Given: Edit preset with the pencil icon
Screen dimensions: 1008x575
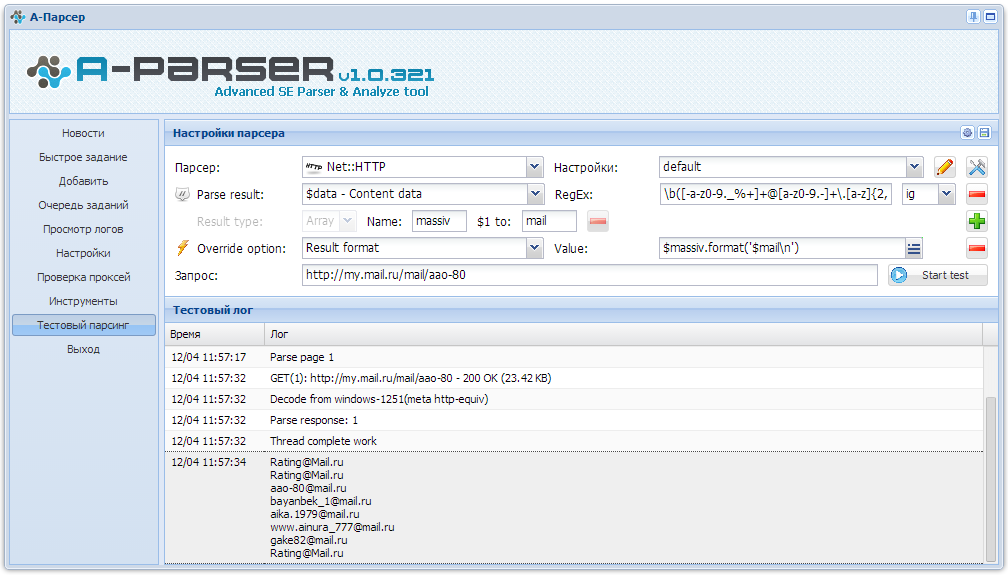Looking at the screenshot, I should [x=944, y=167].
